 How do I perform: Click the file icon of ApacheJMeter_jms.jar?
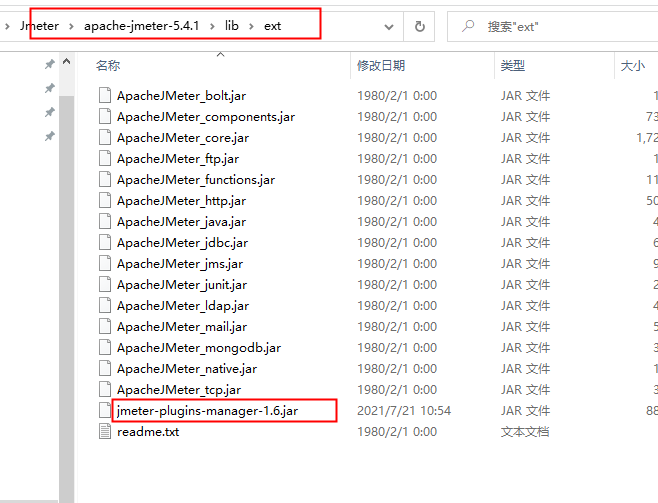point(105,263)
